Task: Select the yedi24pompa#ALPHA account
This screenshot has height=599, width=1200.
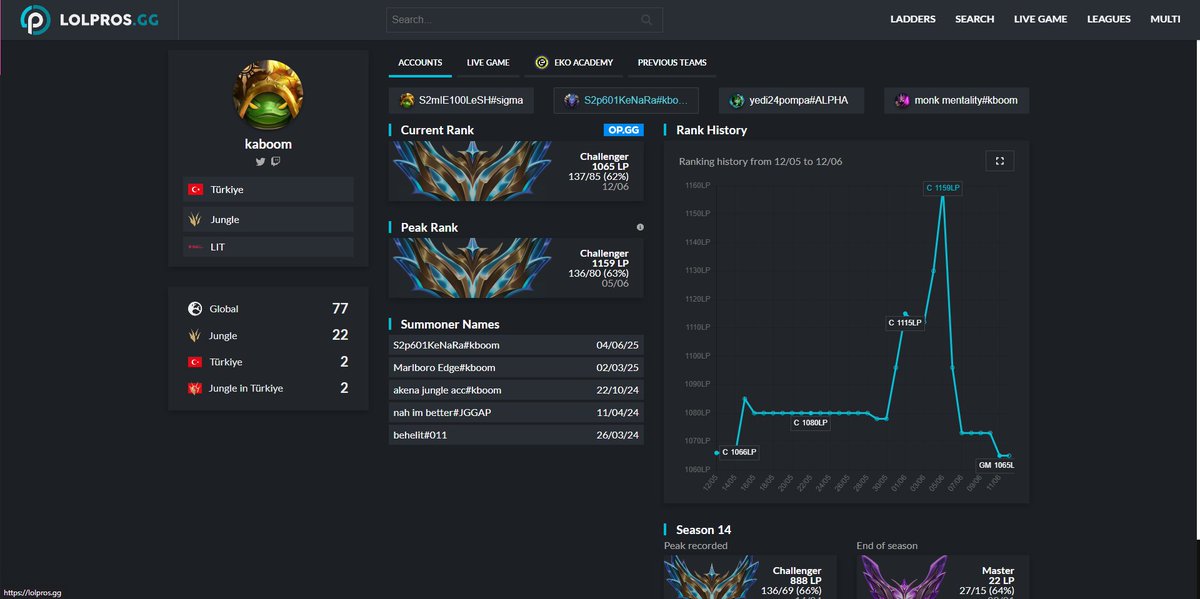Action: (x=792, y=100)
